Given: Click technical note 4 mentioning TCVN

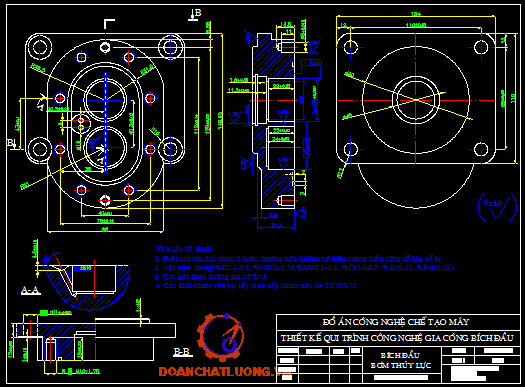Looking at the screenshot, I should pyautogui.click(x=255, y=286).
